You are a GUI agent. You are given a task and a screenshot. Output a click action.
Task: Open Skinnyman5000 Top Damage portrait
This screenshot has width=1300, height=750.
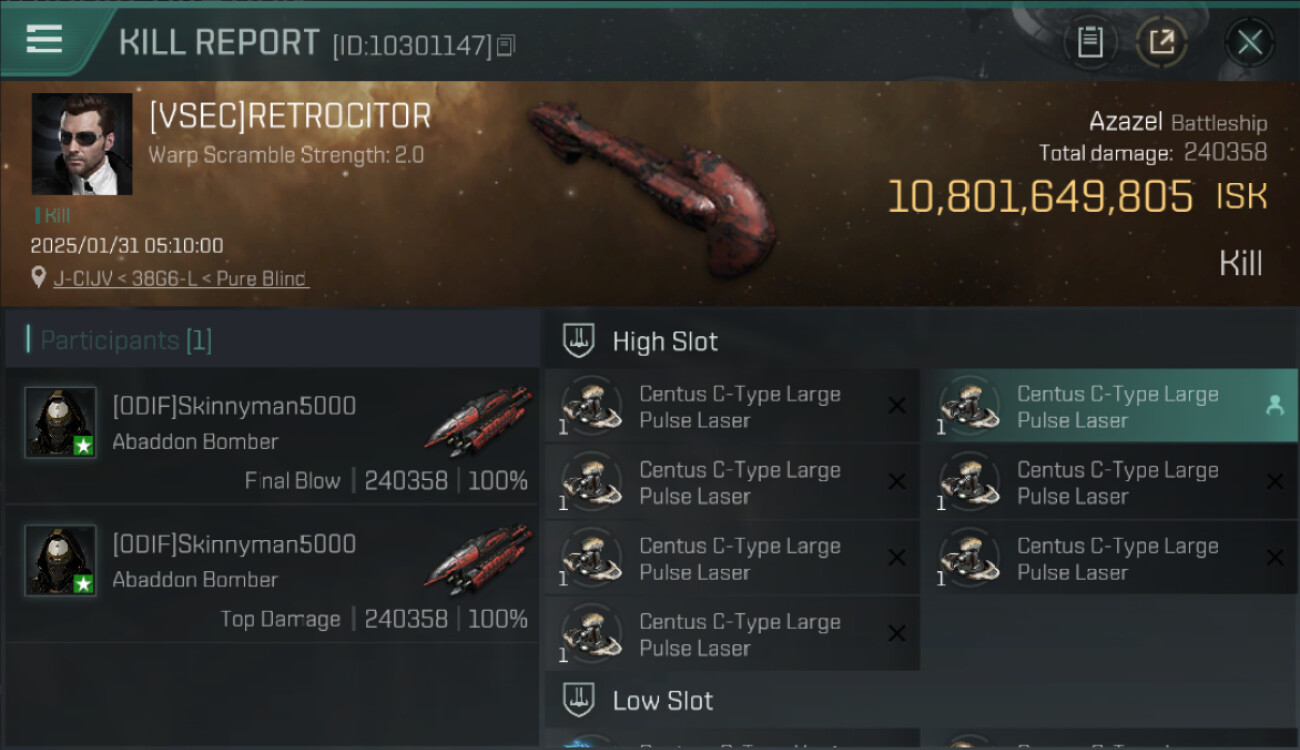(60, 560)
